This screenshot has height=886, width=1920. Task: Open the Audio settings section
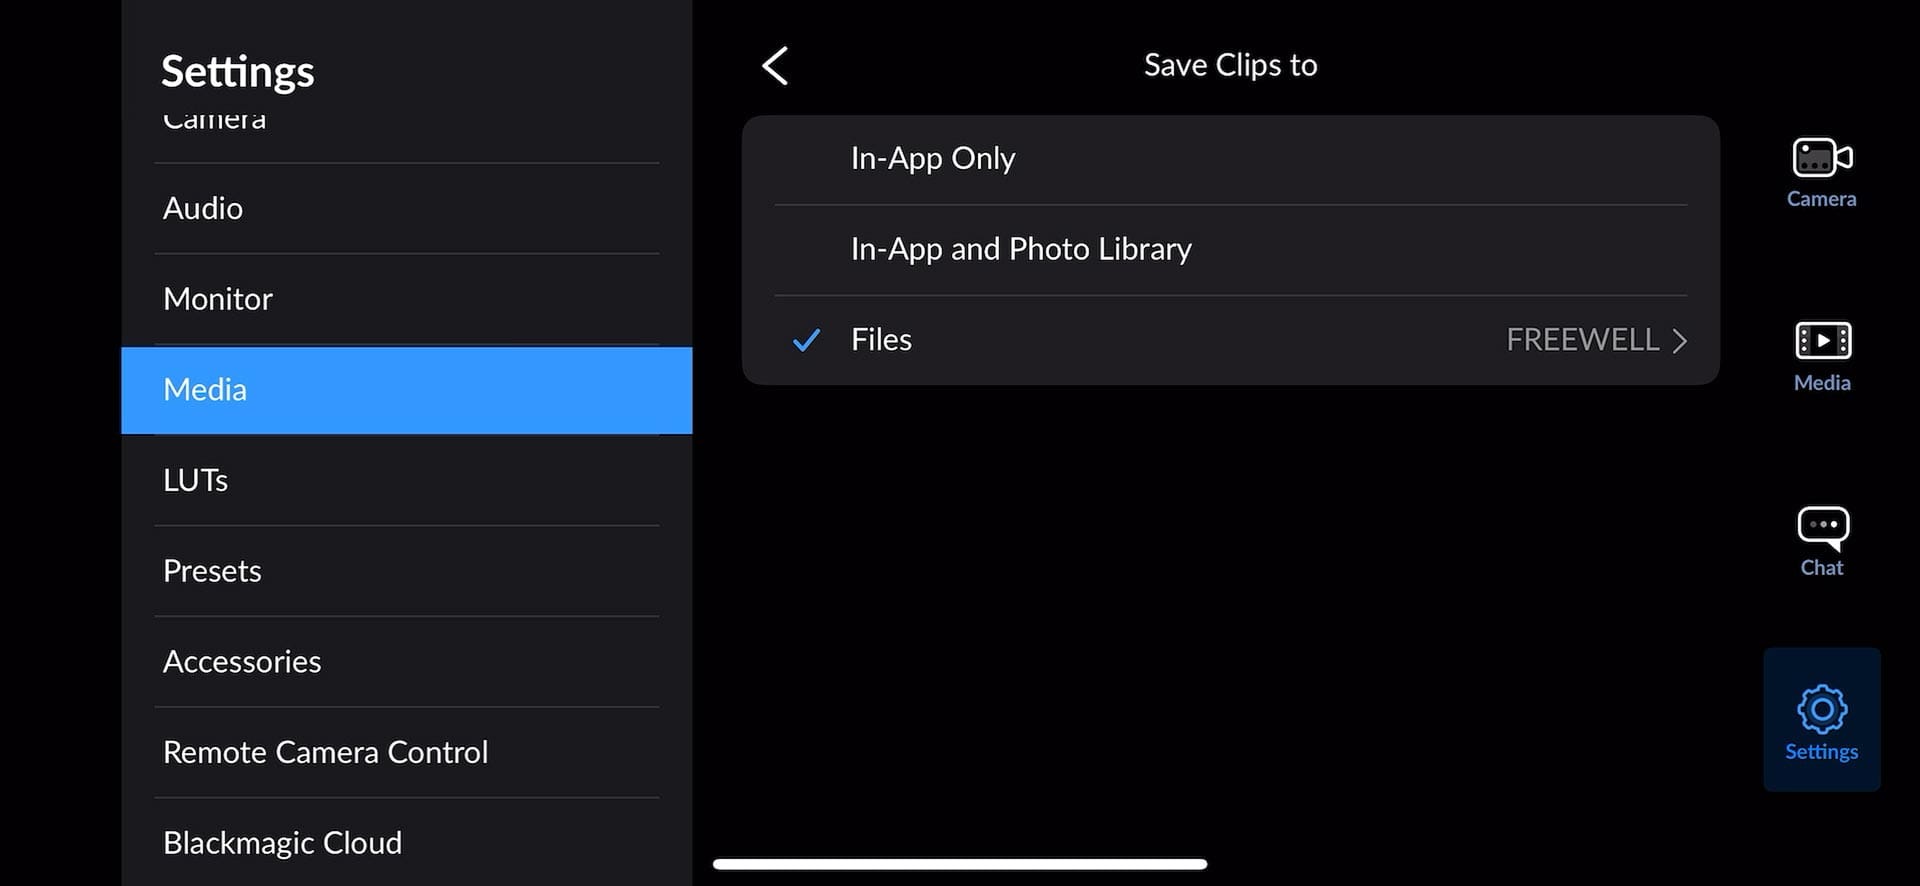tap(203, 208)
